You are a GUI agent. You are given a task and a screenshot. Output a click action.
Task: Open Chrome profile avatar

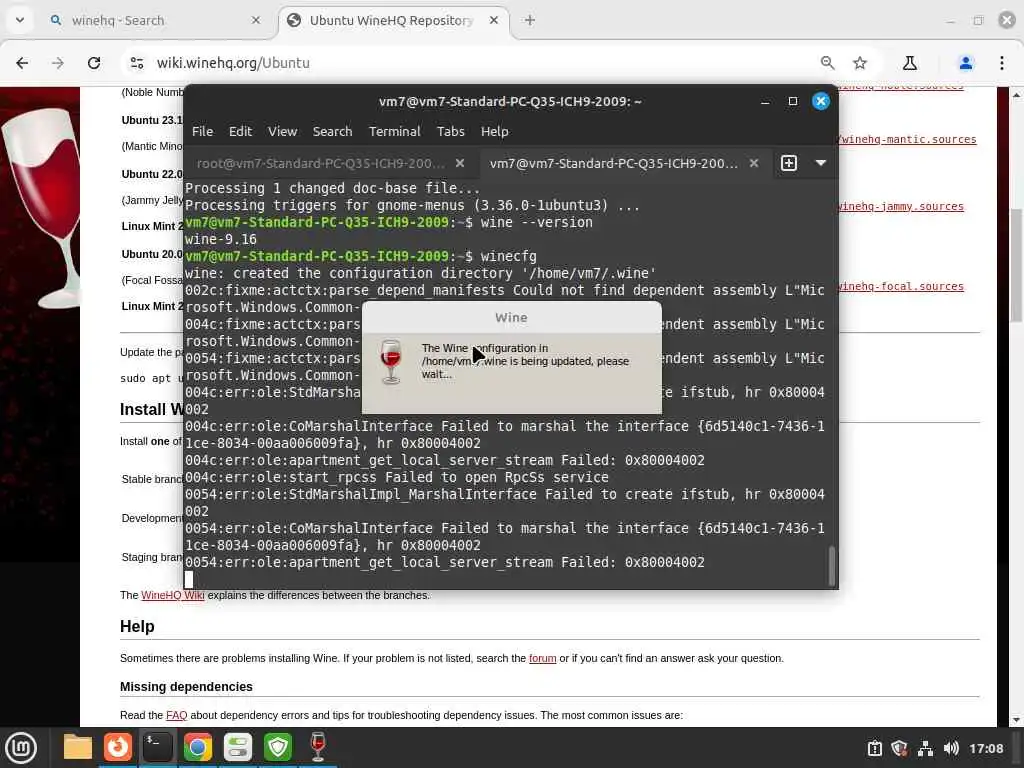click(966, 63)
